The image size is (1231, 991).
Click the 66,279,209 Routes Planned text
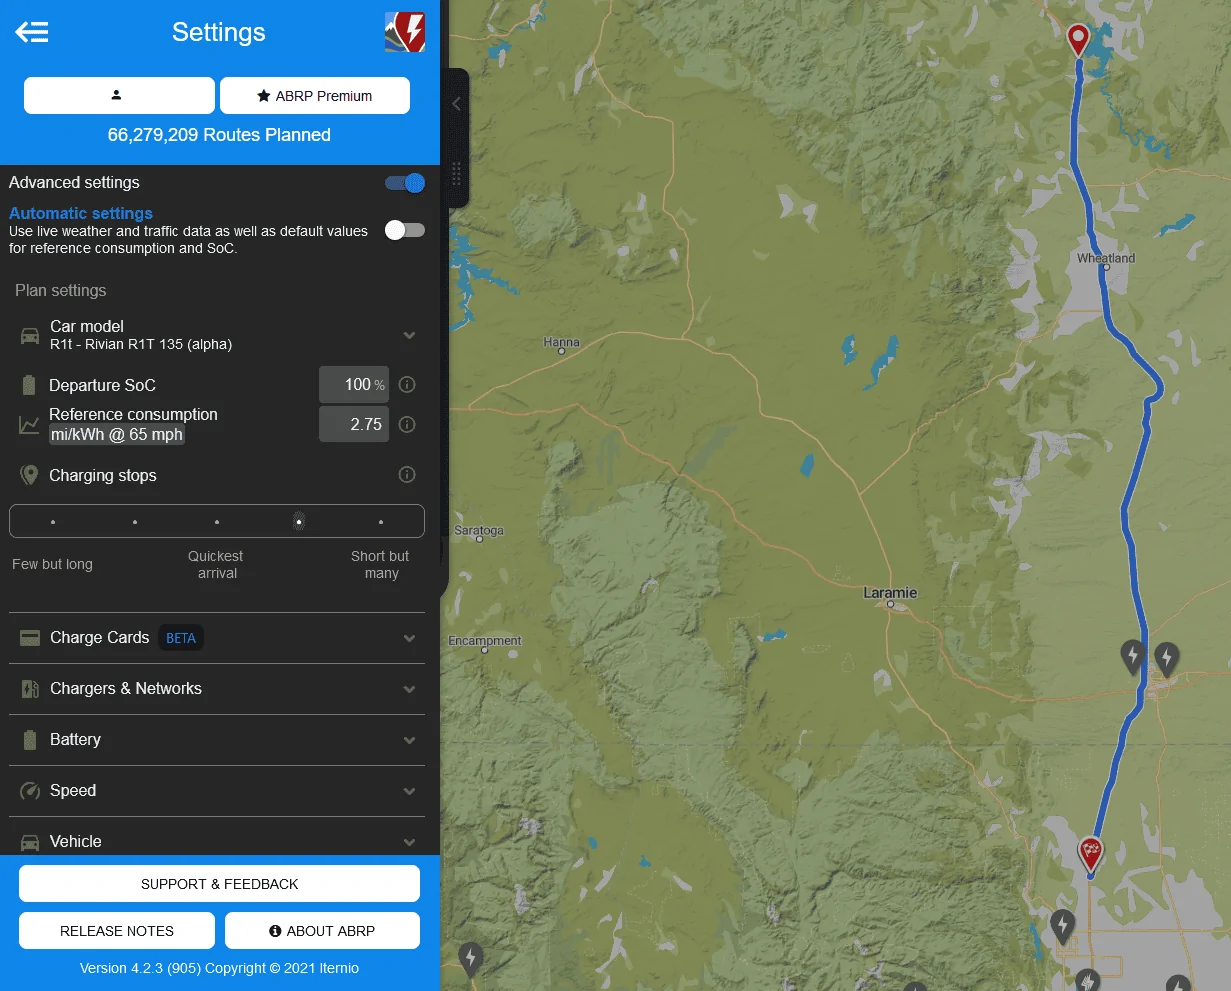tap(219, 135)
